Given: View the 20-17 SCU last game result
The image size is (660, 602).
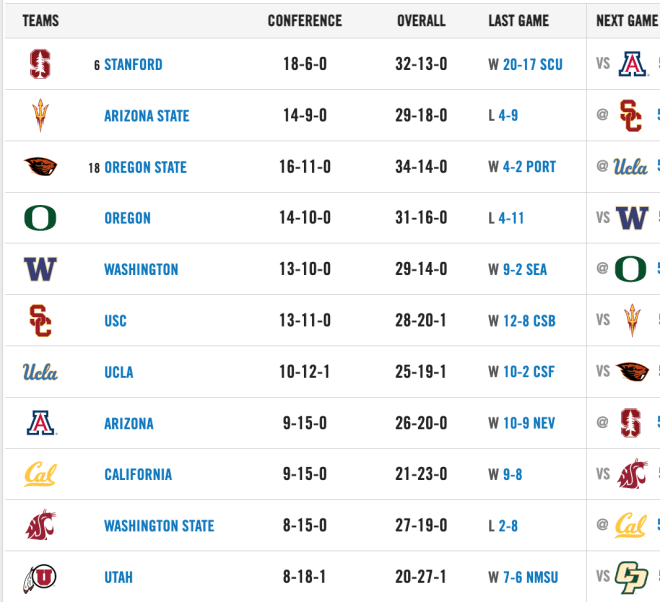Looking at the screenshot, I should (x=532, y=64).
